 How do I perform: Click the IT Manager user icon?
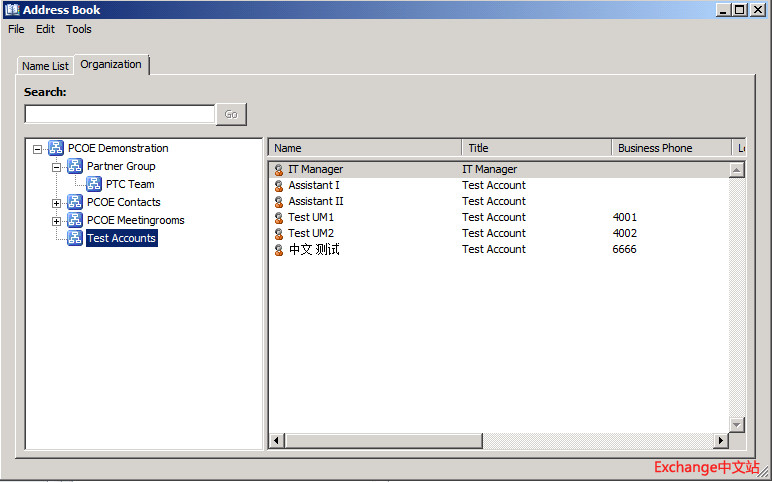279,170
